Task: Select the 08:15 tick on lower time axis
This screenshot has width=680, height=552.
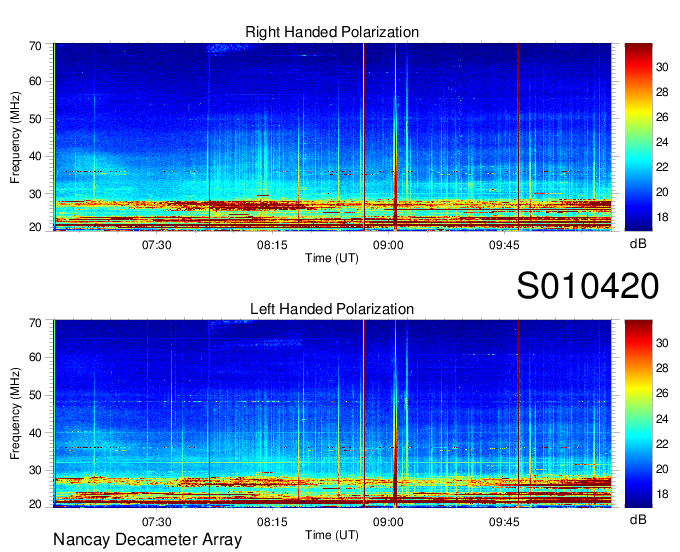Action: pyautogui.click(x=272, y=522)
